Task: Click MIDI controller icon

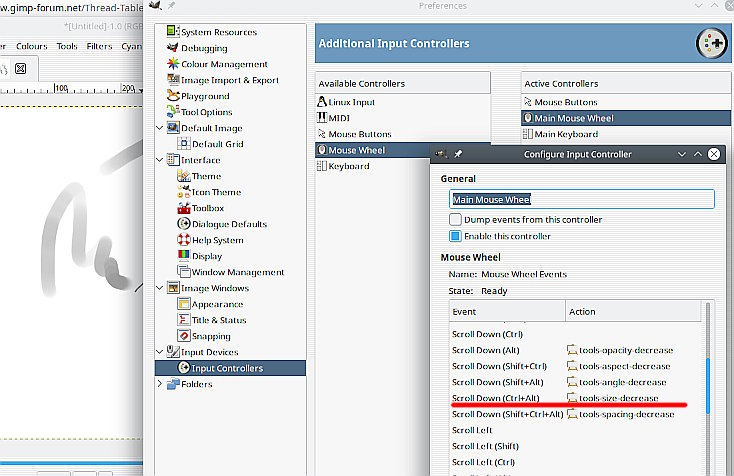Action: (x=322, y=117)
